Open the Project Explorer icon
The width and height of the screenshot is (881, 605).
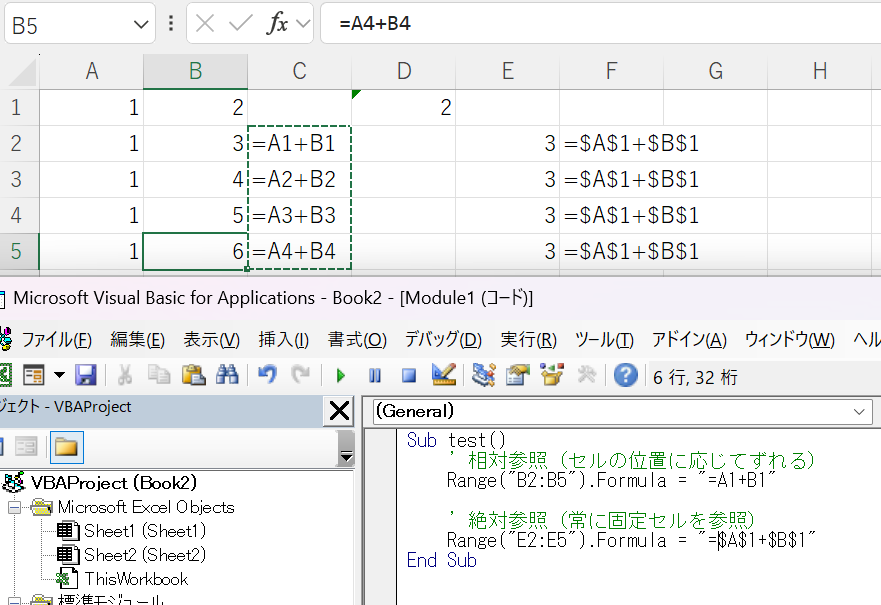tap(483, 375)
